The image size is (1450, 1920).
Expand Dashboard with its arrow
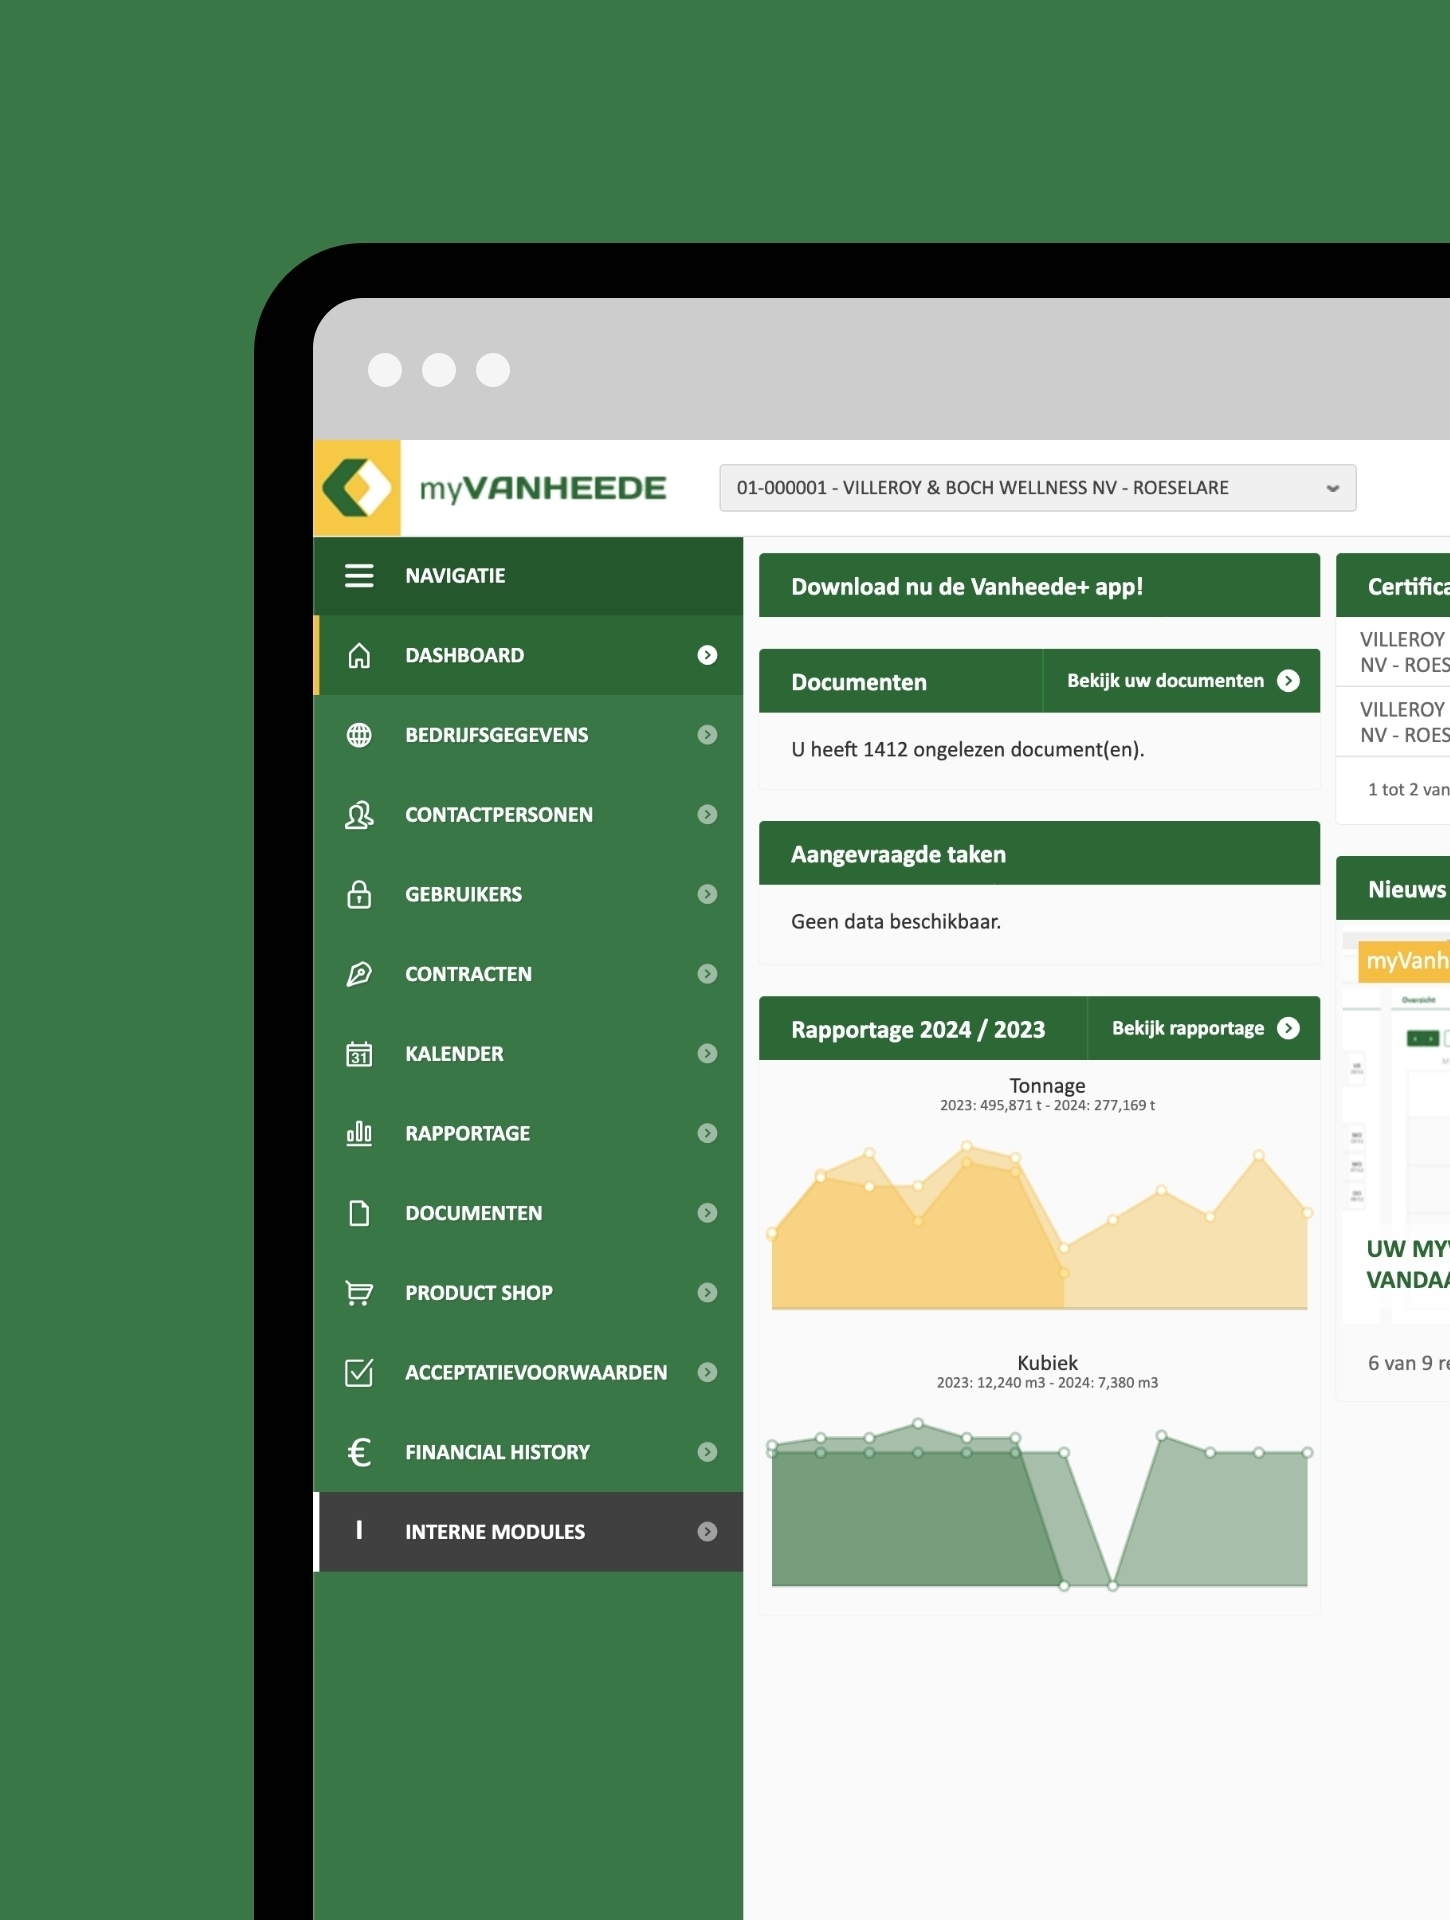click(x=707, y=655)
